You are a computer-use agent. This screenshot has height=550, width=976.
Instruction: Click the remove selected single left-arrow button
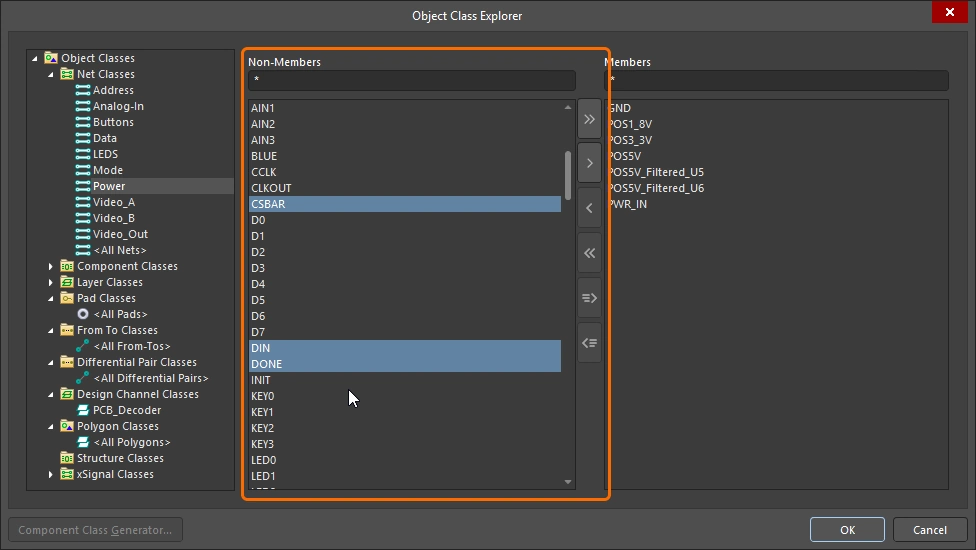click(589, 208)
